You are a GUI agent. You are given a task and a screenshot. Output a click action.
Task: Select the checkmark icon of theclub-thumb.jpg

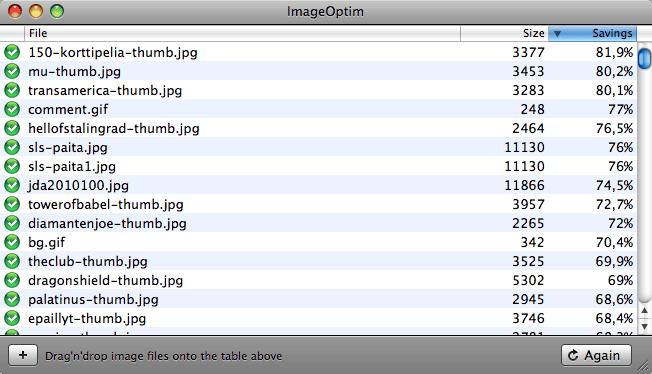coord(12,261)
